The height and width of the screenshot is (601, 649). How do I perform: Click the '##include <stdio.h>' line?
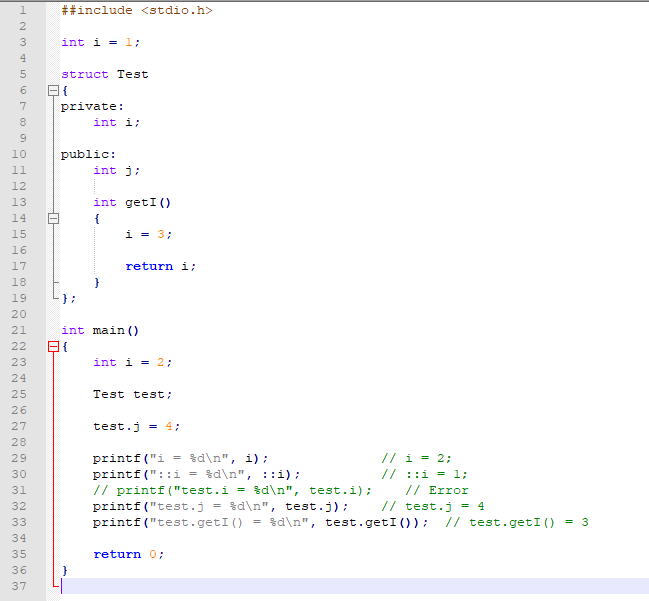[x=137, y=10]
